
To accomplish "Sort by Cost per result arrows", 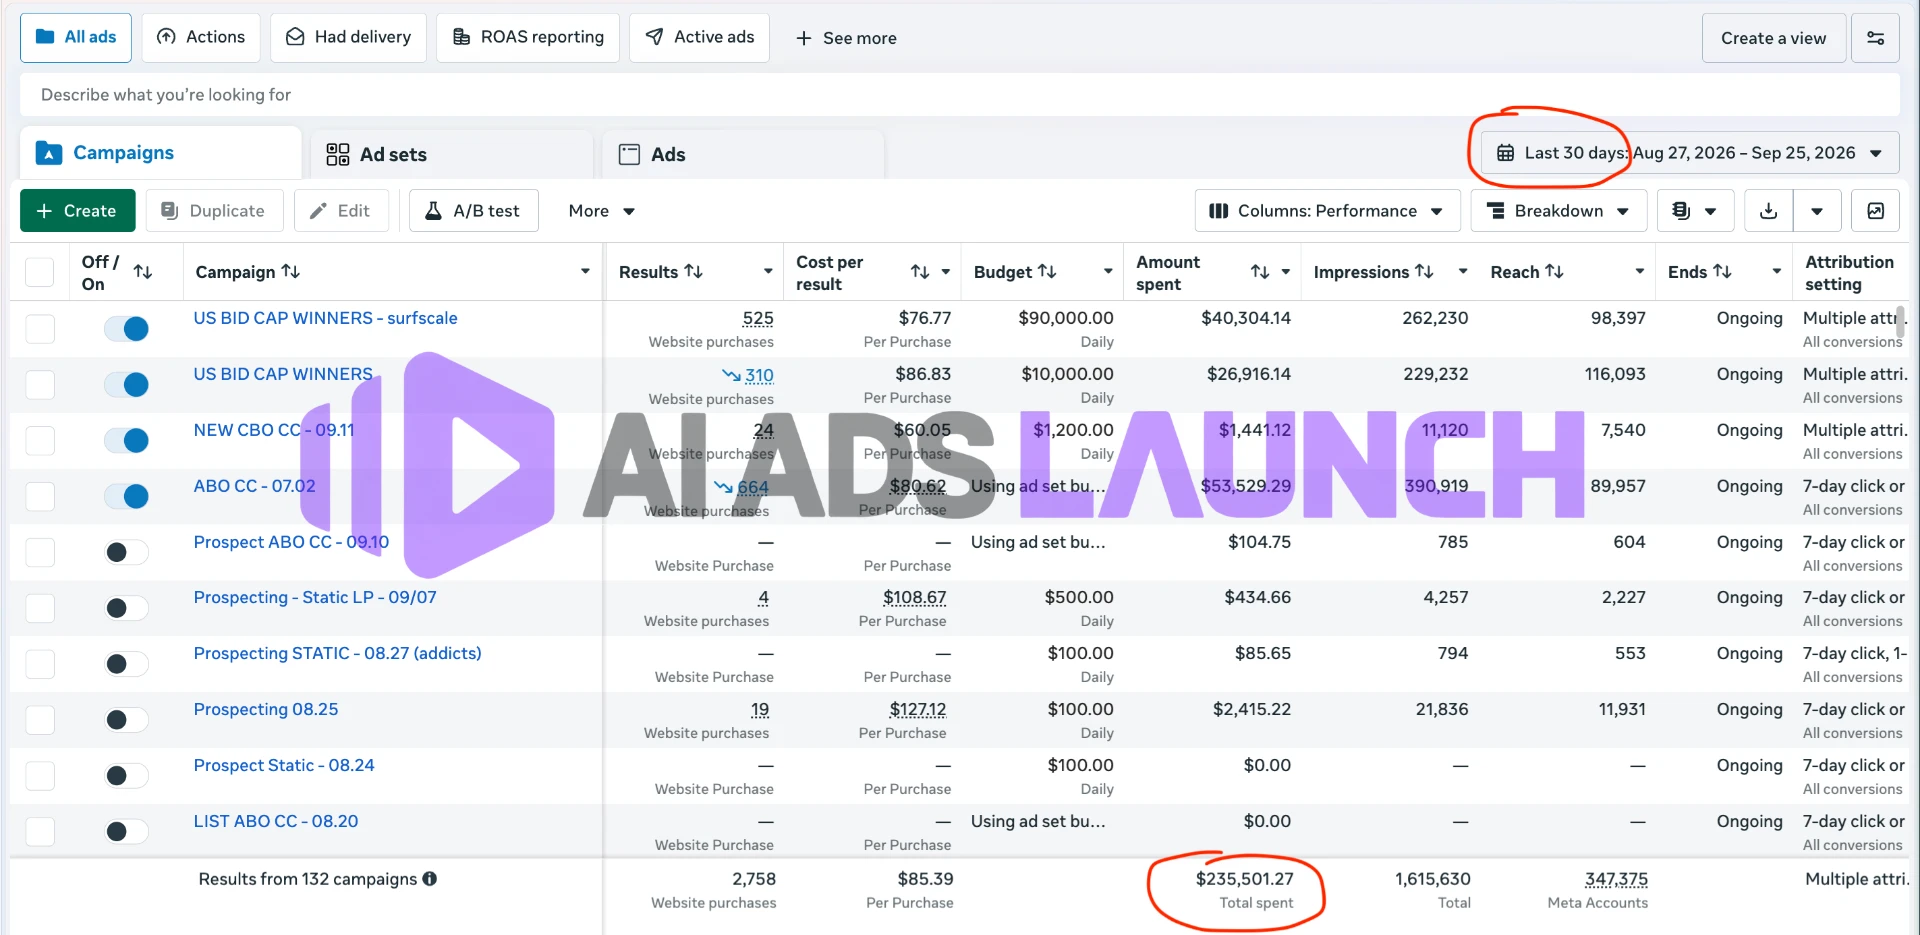I will point(920,272).
